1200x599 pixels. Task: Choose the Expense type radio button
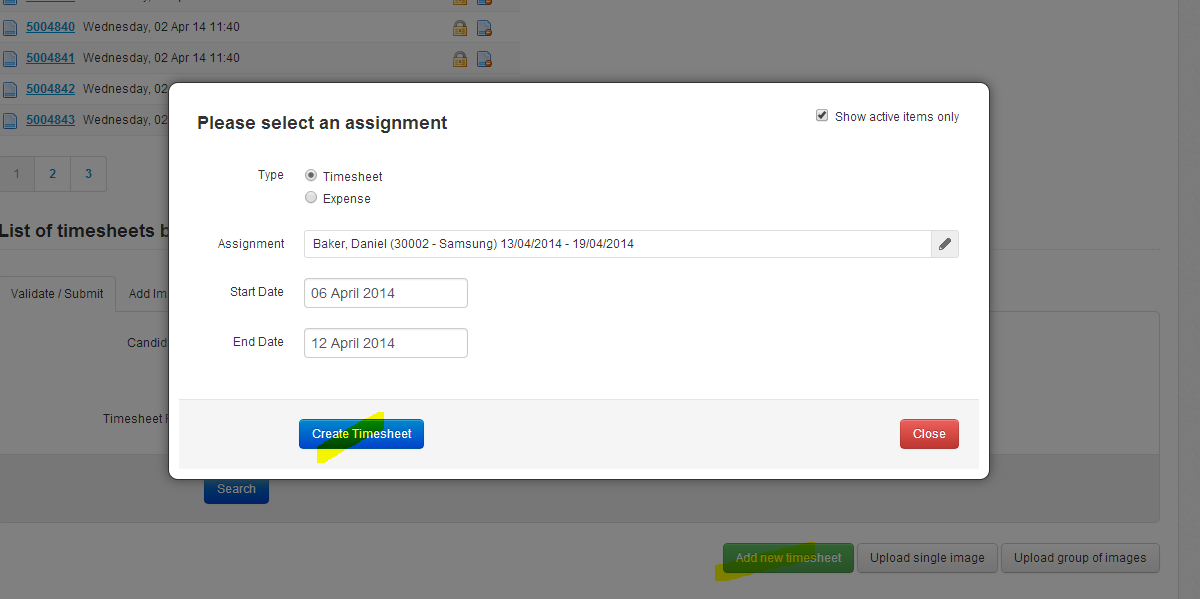[x=311, y=198]
